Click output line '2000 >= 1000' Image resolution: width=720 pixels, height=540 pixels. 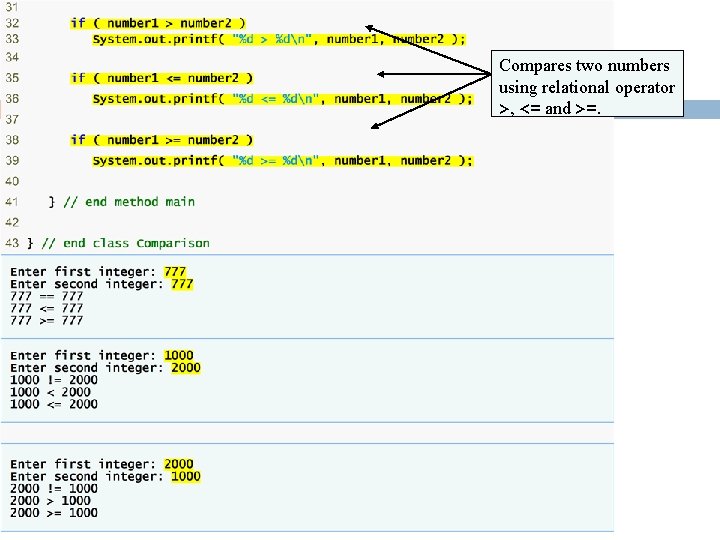[54, 512]
